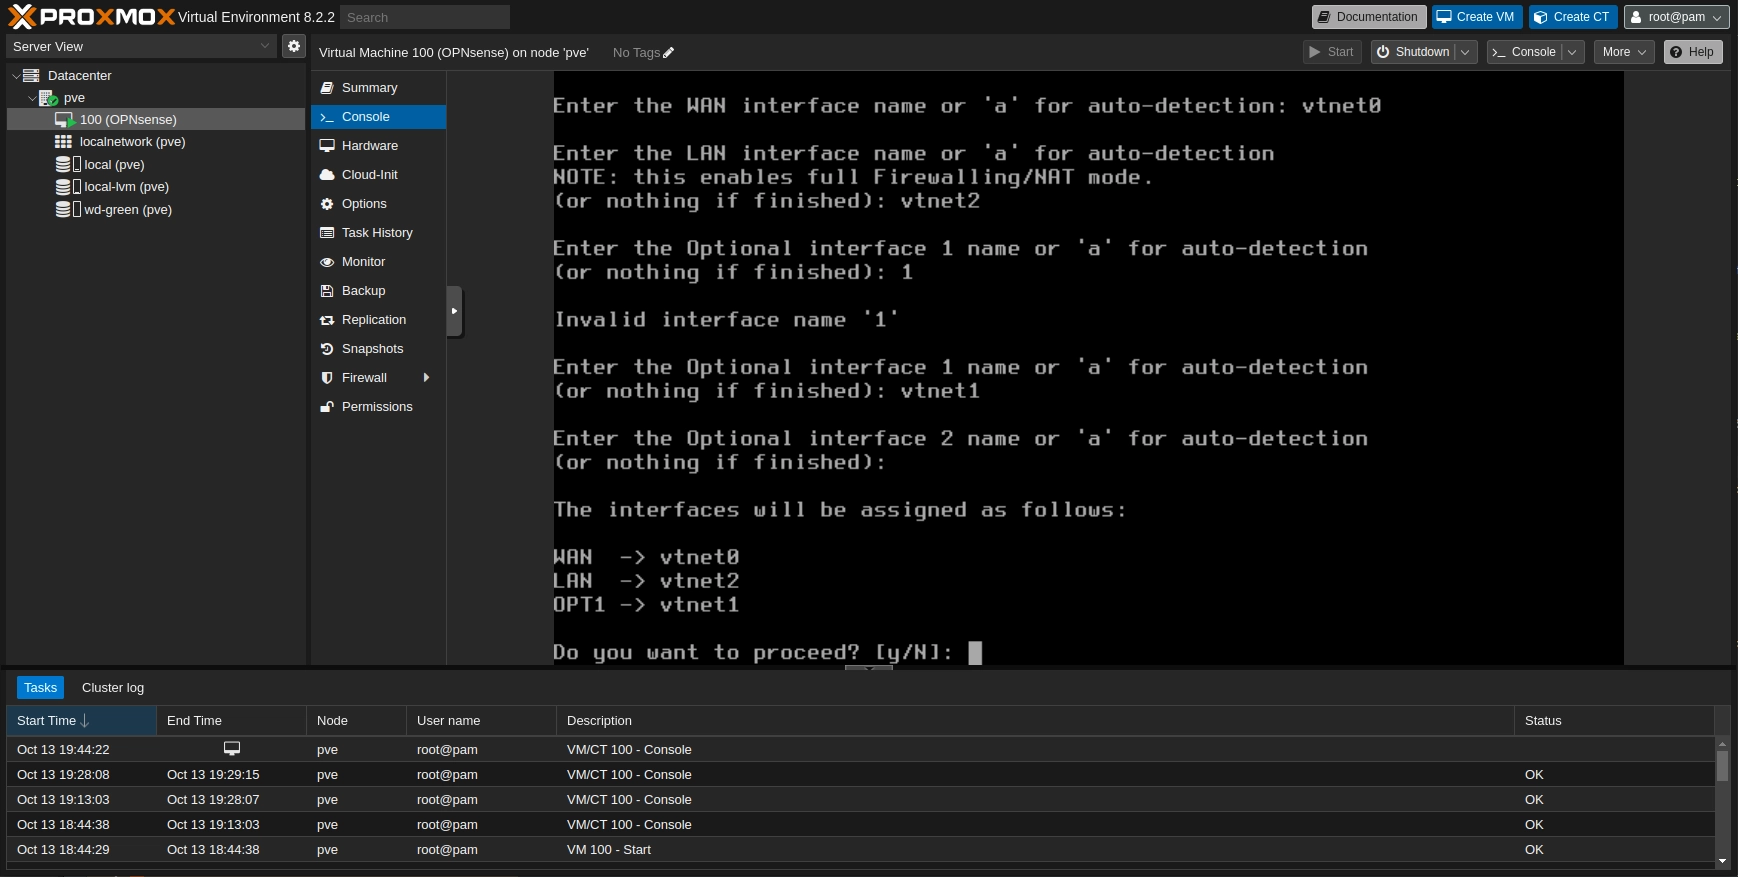This screenshot has width=1738, height=877.
Task: Open the Permissions section
Action: click(x=378, y=407)
